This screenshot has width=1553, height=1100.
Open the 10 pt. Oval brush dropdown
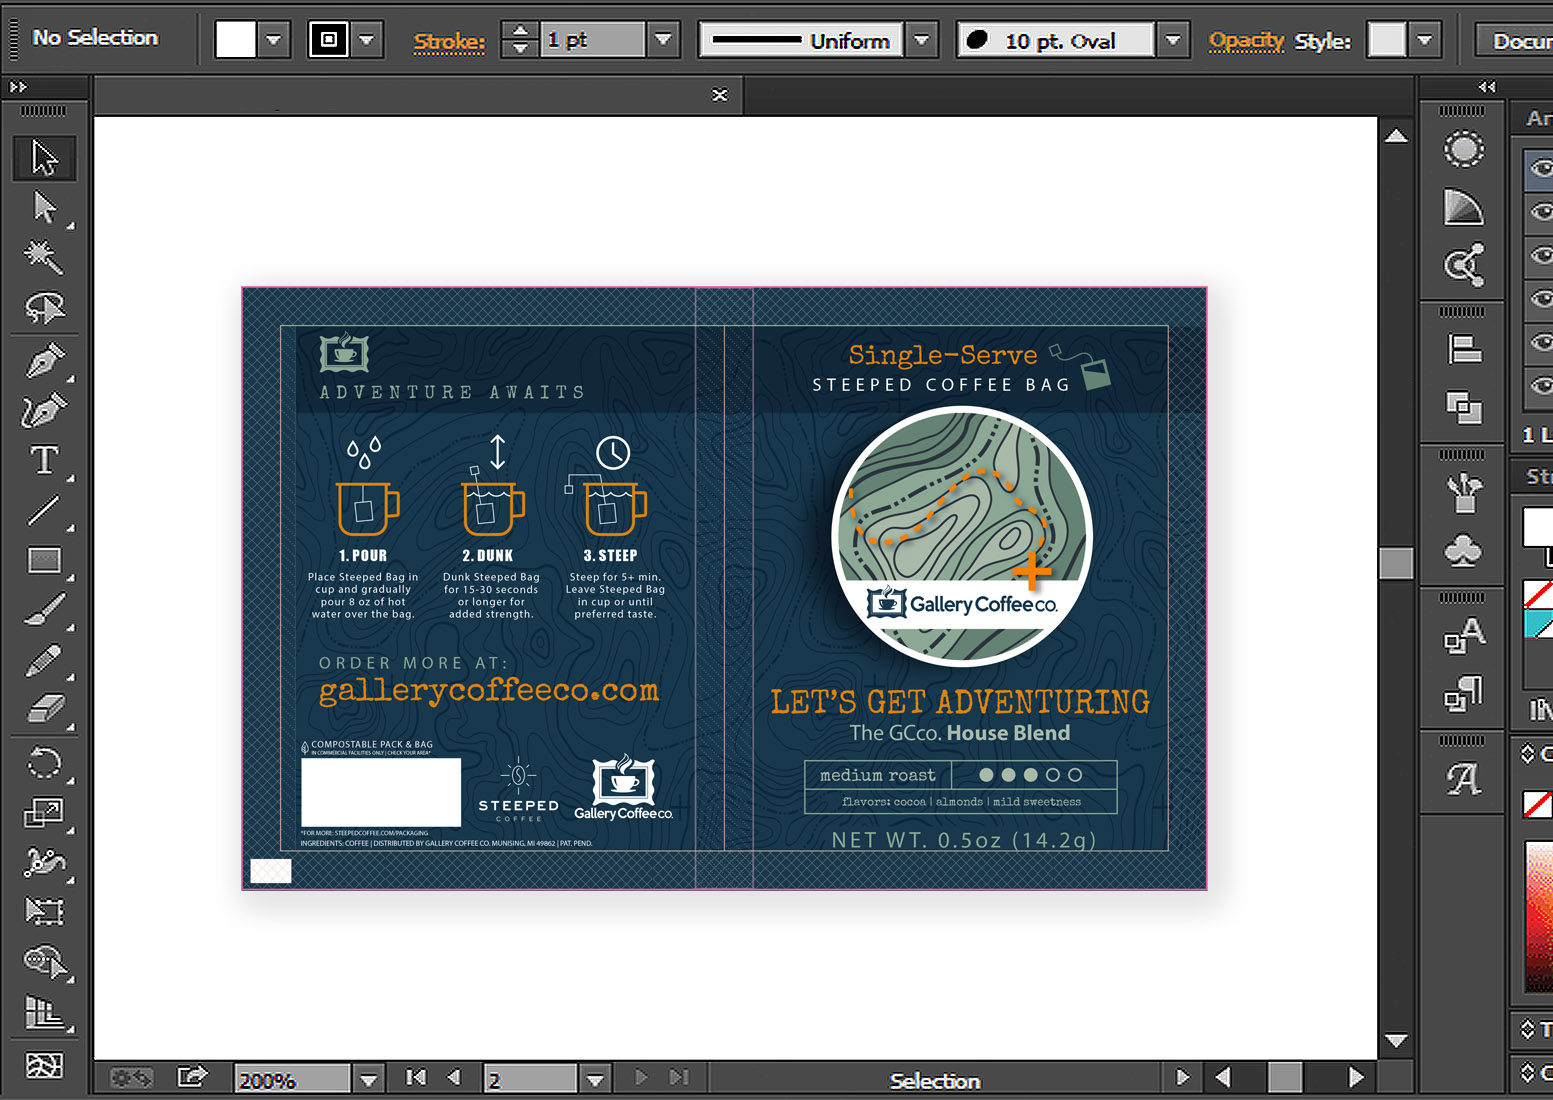[1174, 41]
